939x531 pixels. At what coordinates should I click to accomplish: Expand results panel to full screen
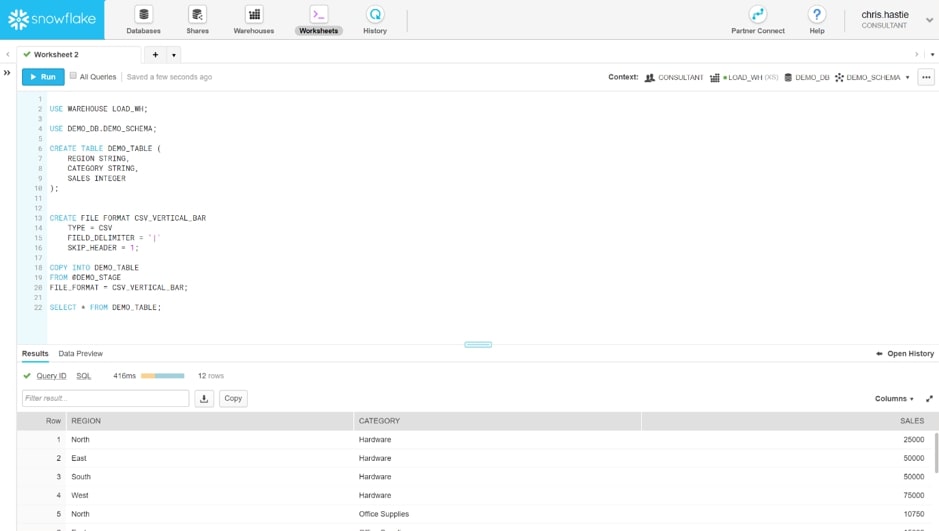(929, 399)
